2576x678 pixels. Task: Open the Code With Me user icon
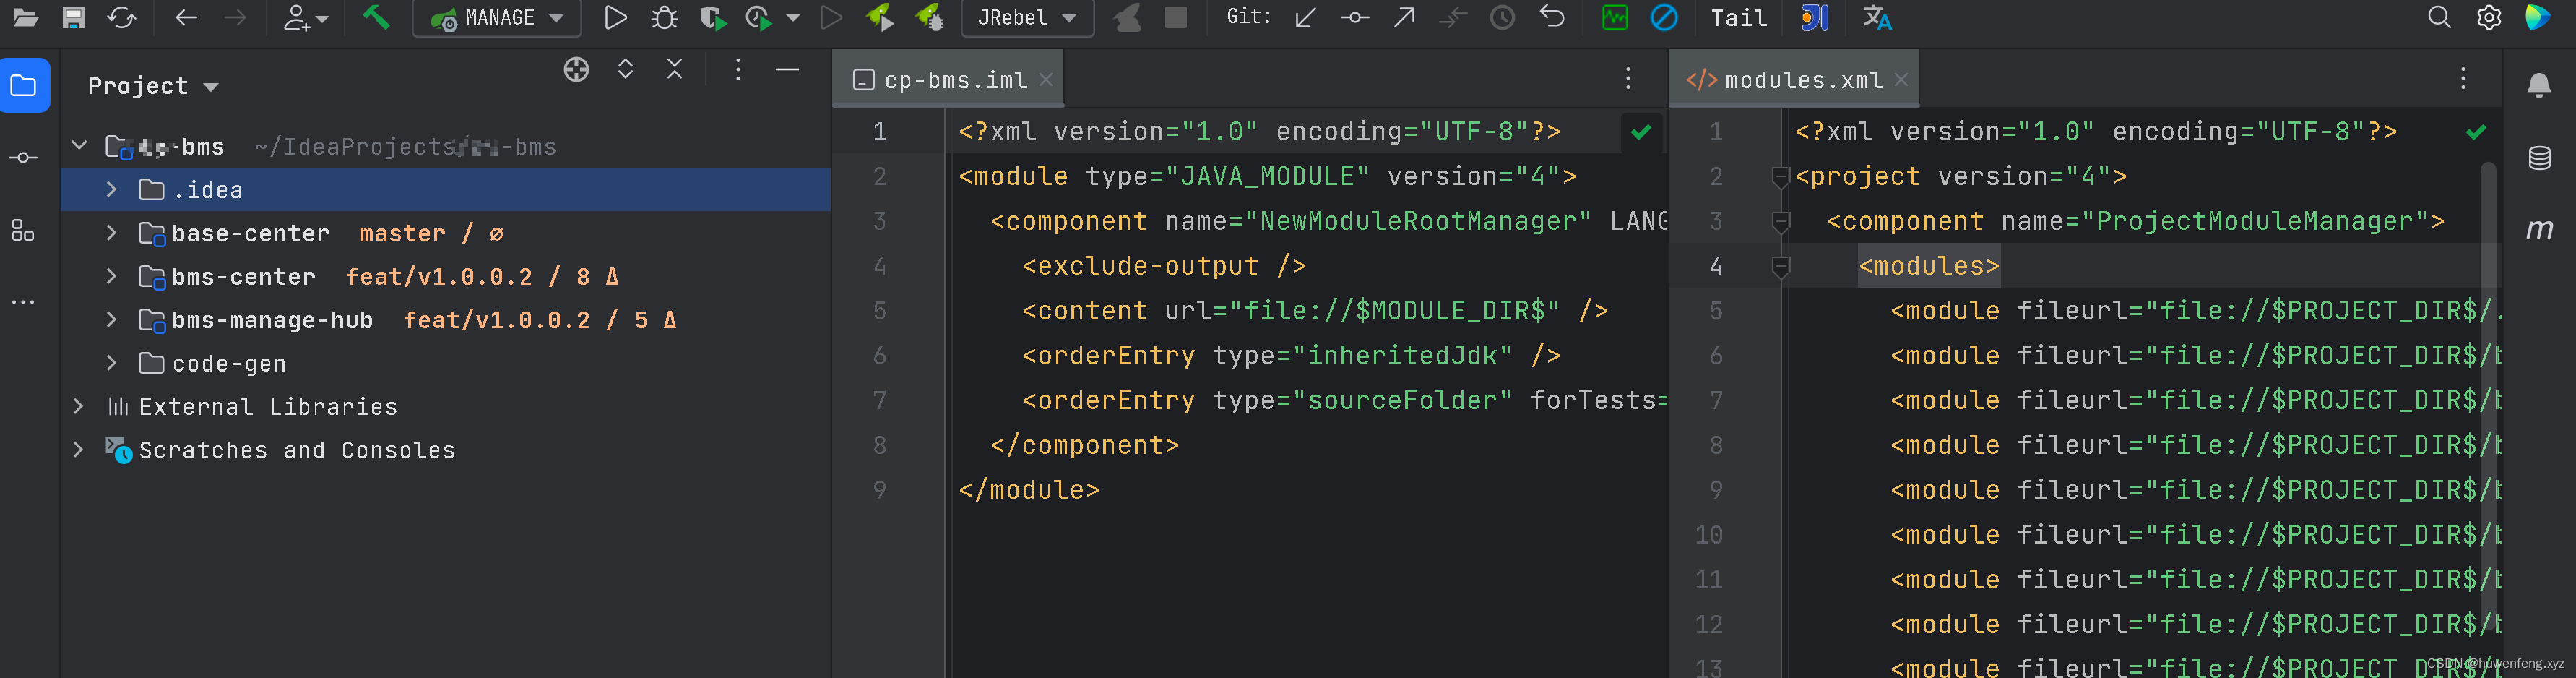pyautogui.click(x=305, y=17)
